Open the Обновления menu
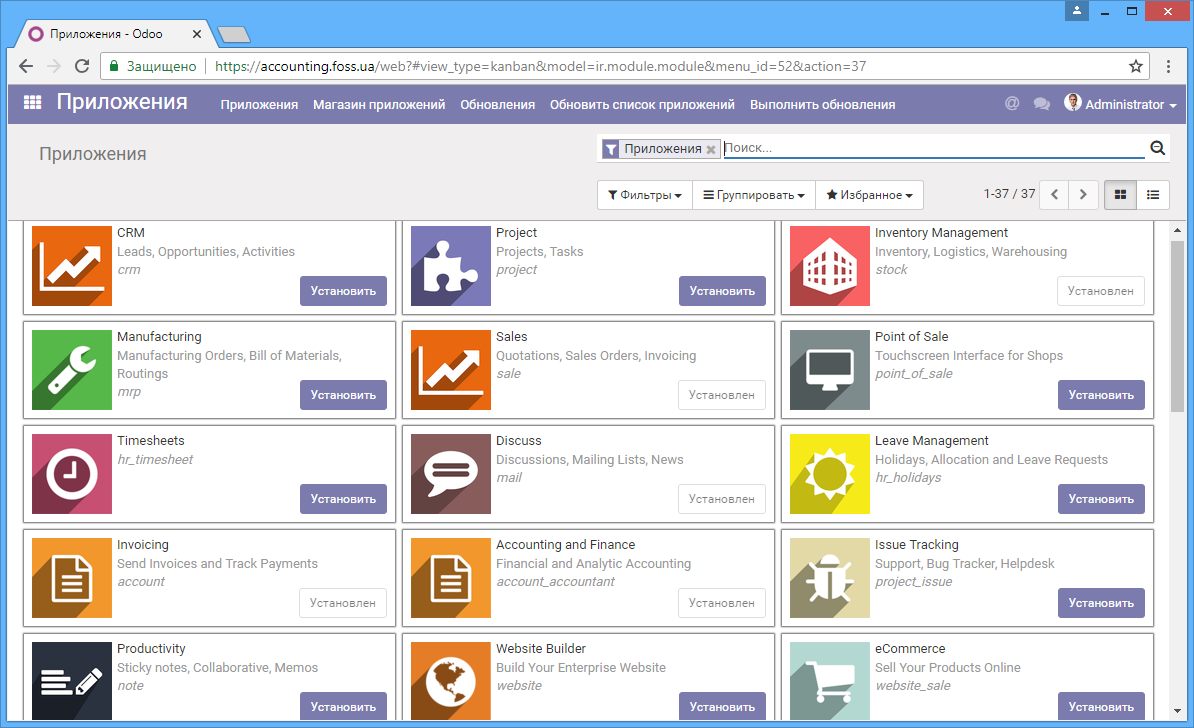 (497, 104)
